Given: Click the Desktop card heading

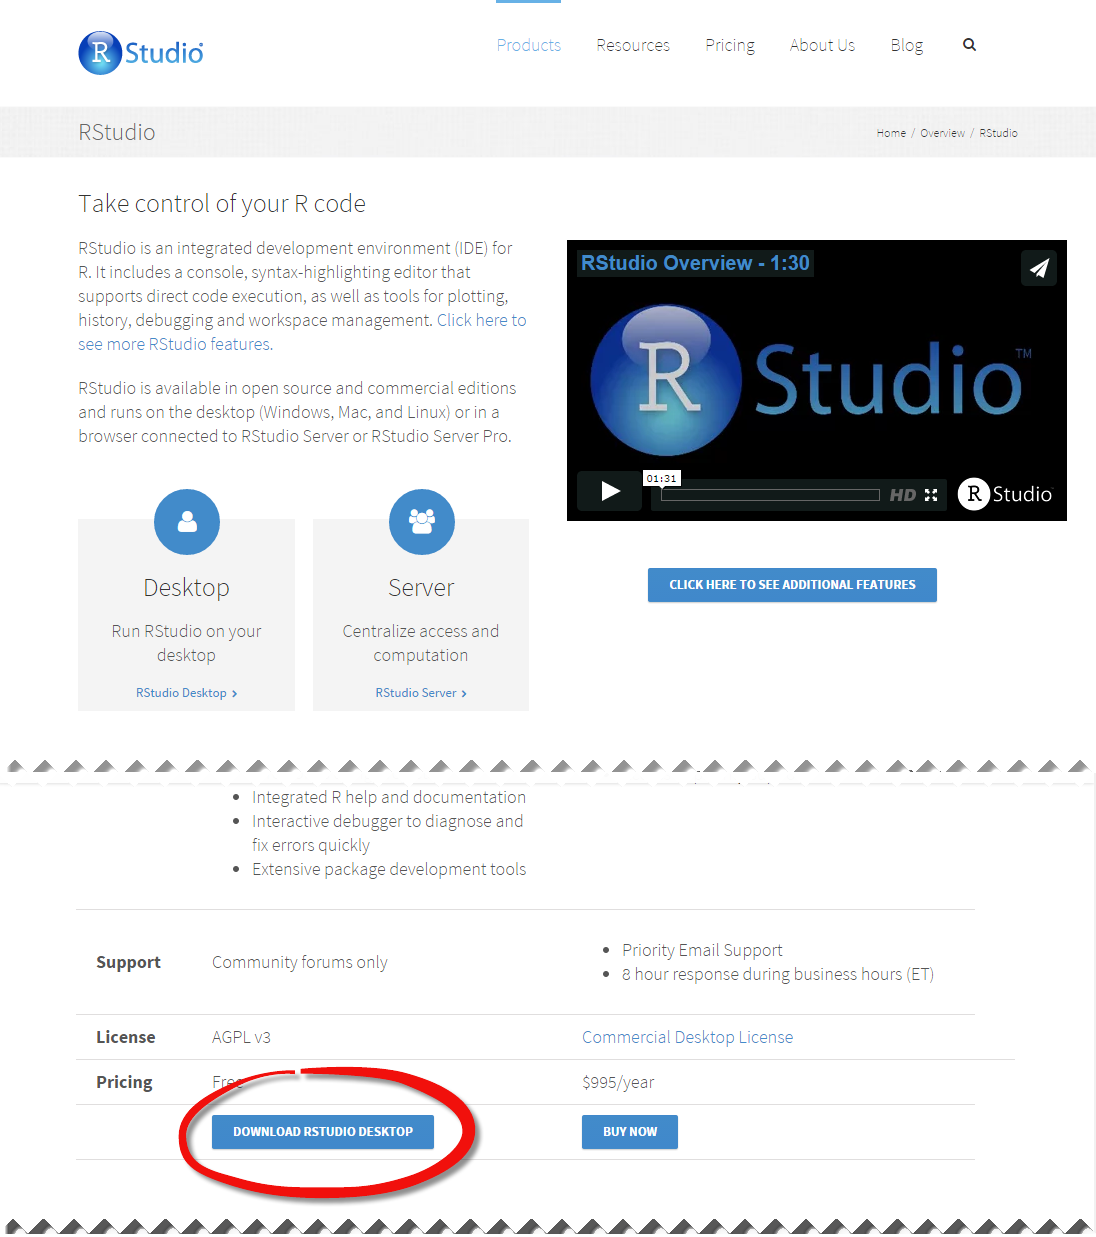Looking at the screenshot, I should point(187,588).
